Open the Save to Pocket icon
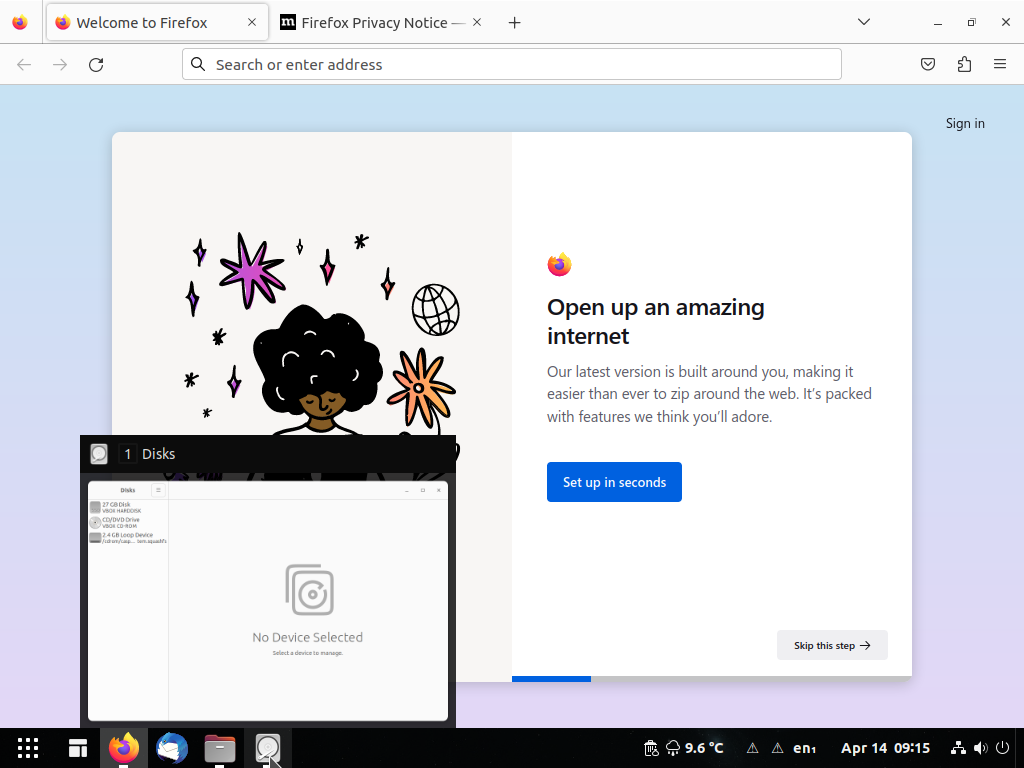Image resolution: width=1024 pixels, height=768 pixels. [928, 64]
